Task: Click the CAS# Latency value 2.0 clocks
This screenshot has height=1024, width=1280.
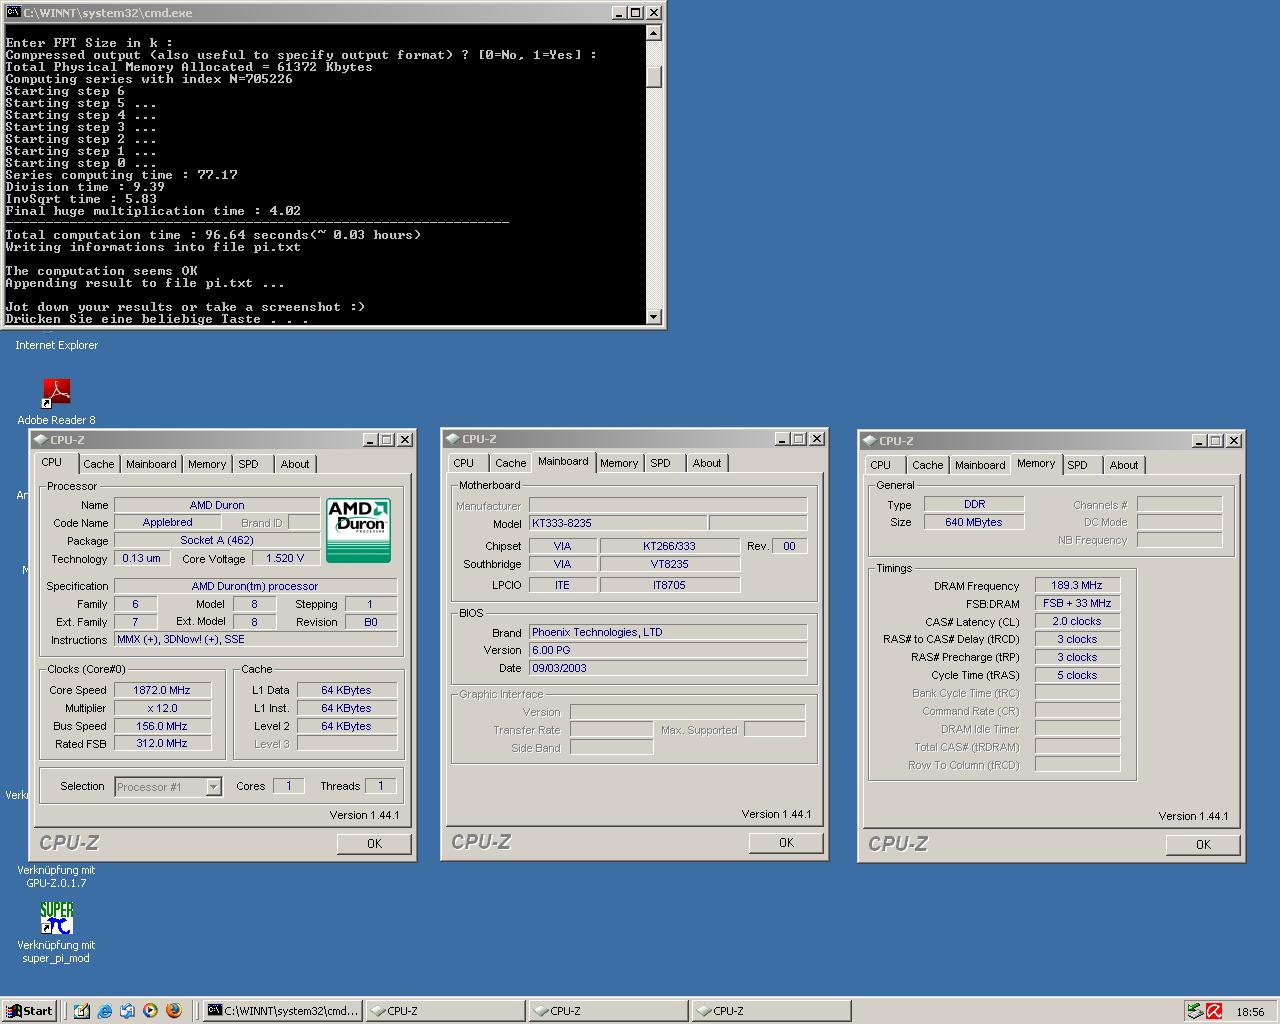Action: pyautogui.click(x=1077, y=621)
